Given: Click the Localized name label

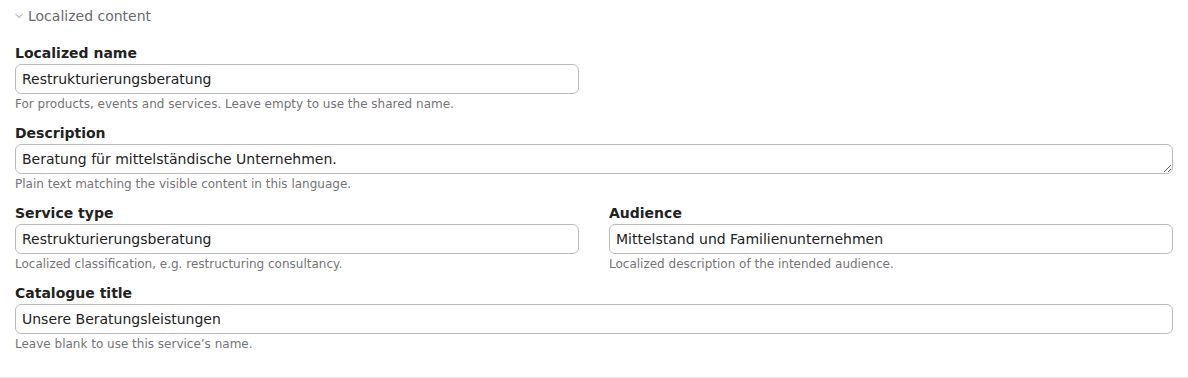Looking at the screenshot, I should 76,53.
